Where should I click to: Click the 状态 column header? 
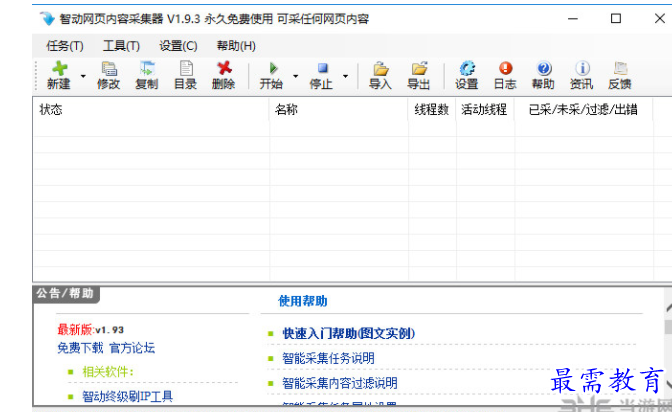(x=151, y=109)
